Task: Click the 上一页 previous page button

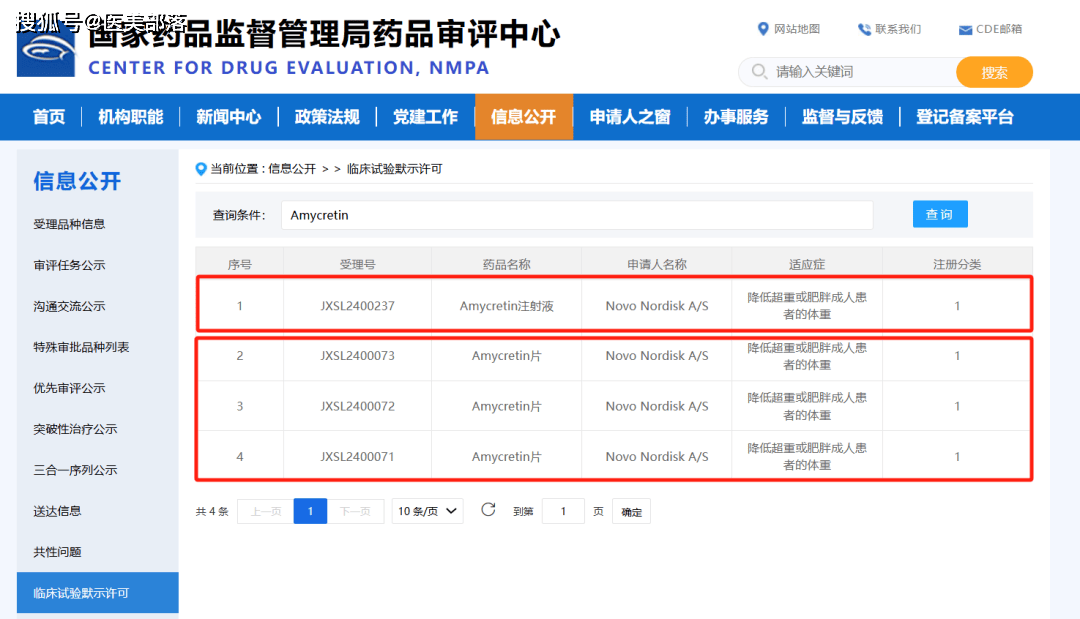Action: pyautogui.click(x=265, y=512)
